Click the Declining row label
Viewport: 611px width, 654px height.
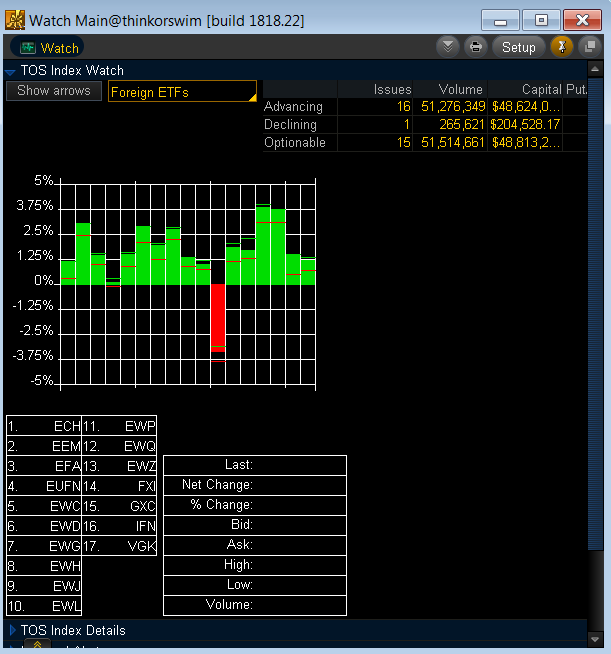pyautogui.click(x=290, y=125)
